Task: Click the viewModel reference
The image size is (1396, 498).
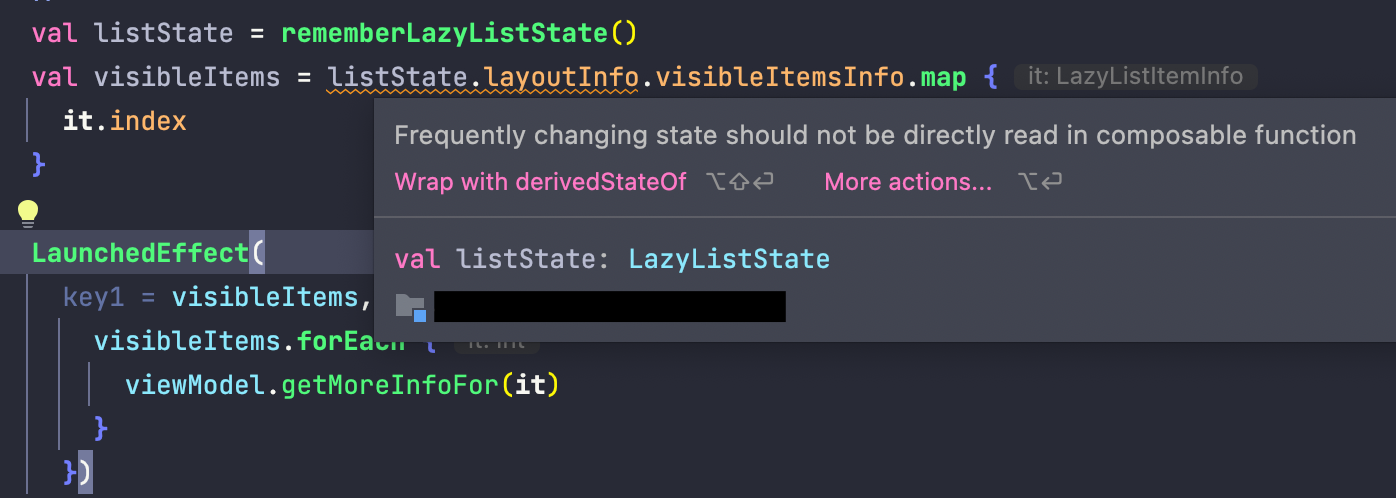Action: [195, 385]
